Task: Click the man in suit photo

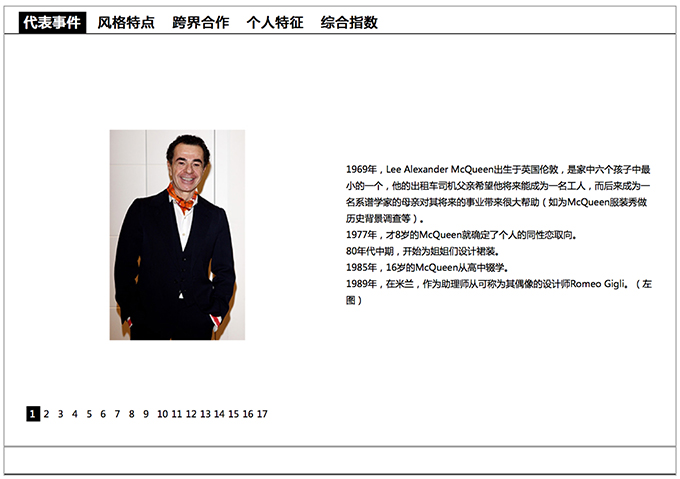Action: [x=177, y=235]
